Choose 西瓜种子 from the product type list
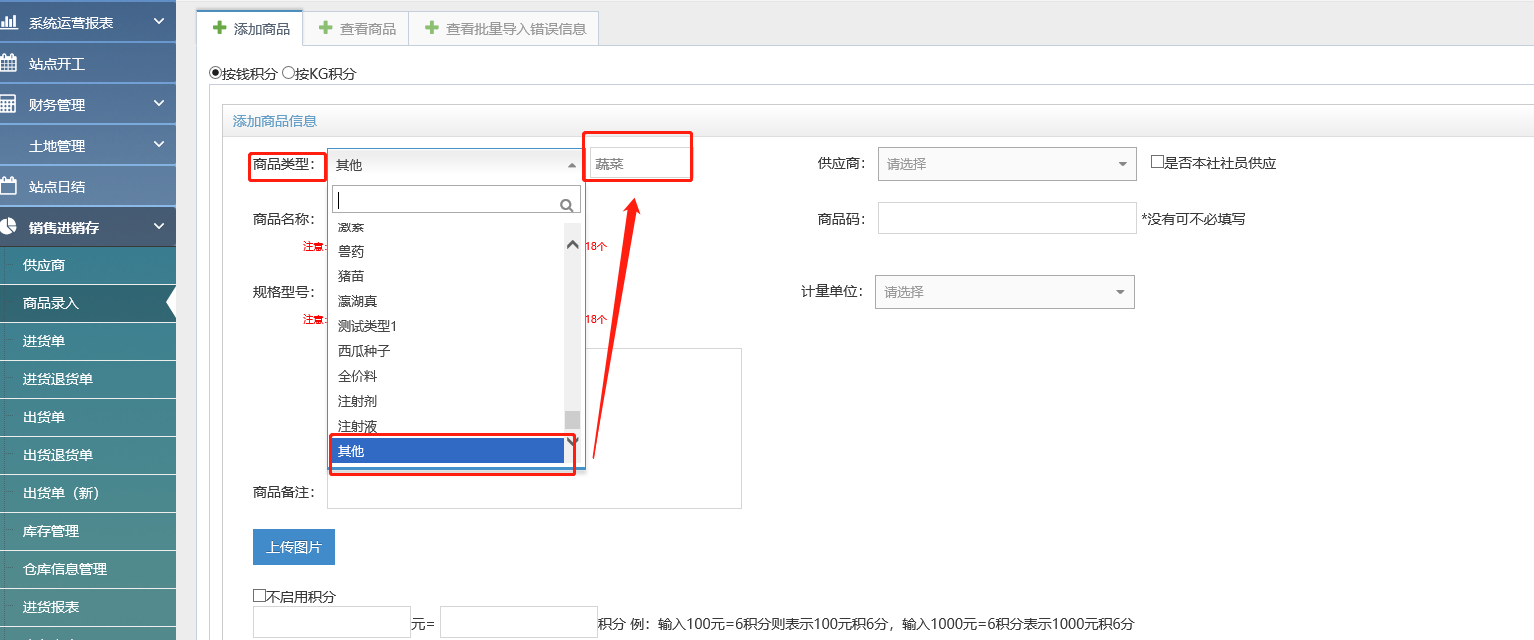The height and width of the screenshot is (640, 1534). pos(364,351)
